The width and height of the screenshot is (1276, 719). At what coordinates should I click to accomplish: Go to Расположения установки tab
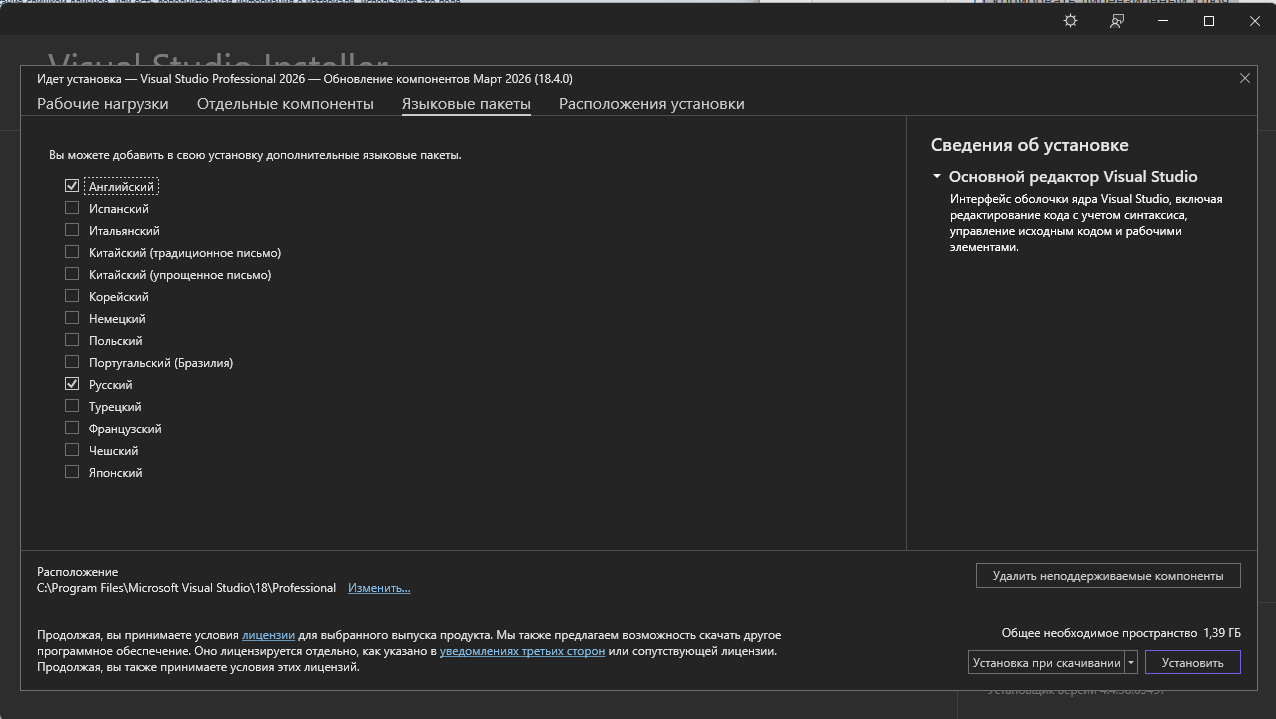point(652,104)
